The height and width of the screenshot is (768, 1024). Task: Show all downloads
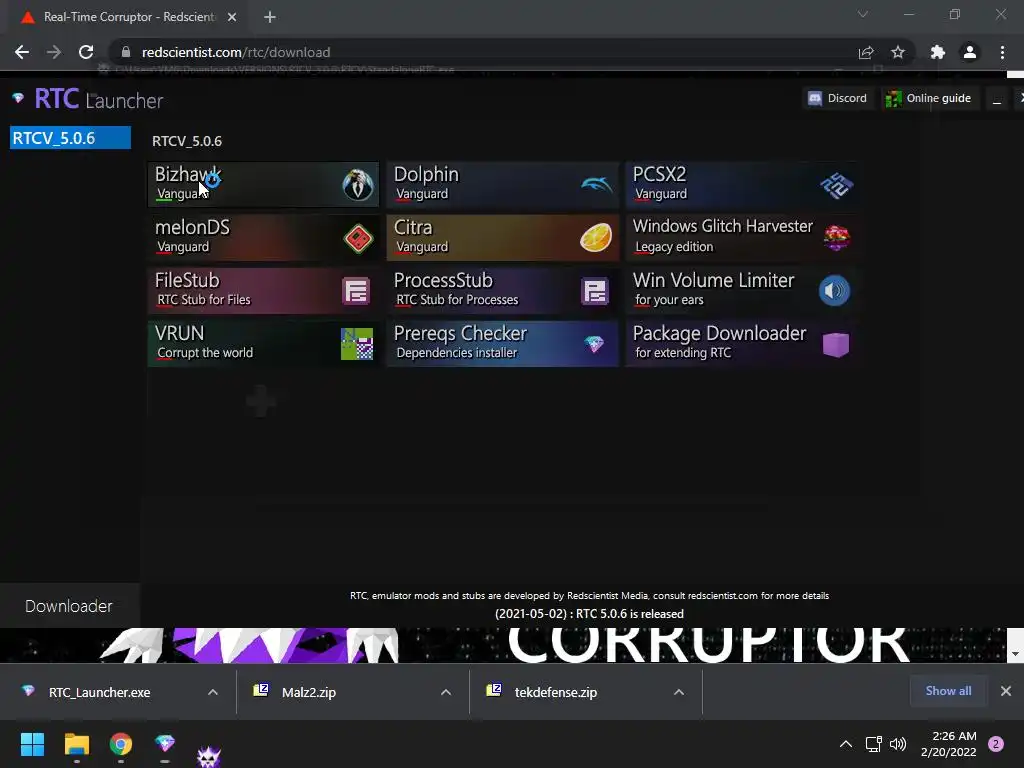[x=948, y=691]
